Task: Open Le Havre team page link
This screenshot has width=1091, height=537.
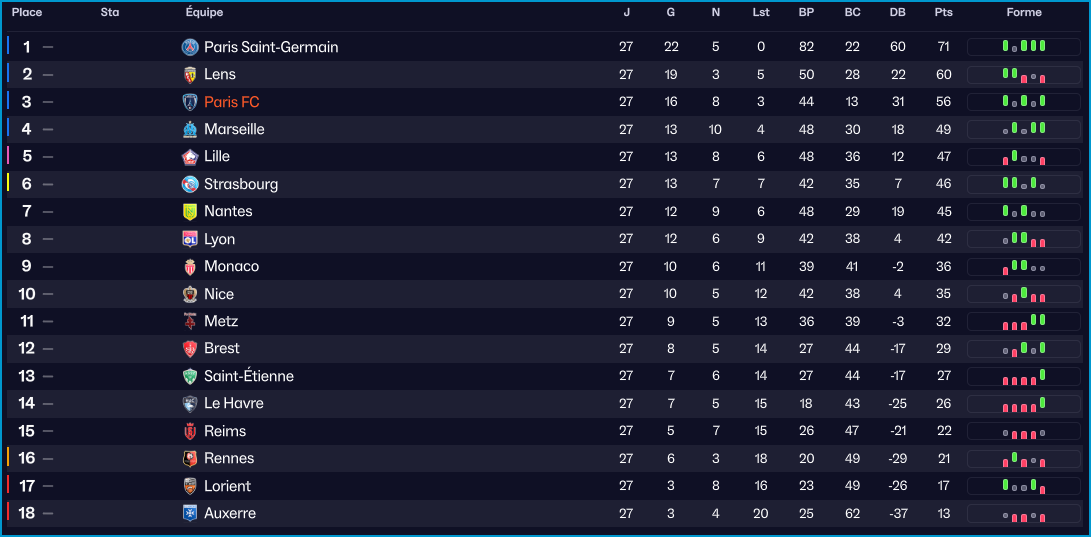Action: pos(233,403)
